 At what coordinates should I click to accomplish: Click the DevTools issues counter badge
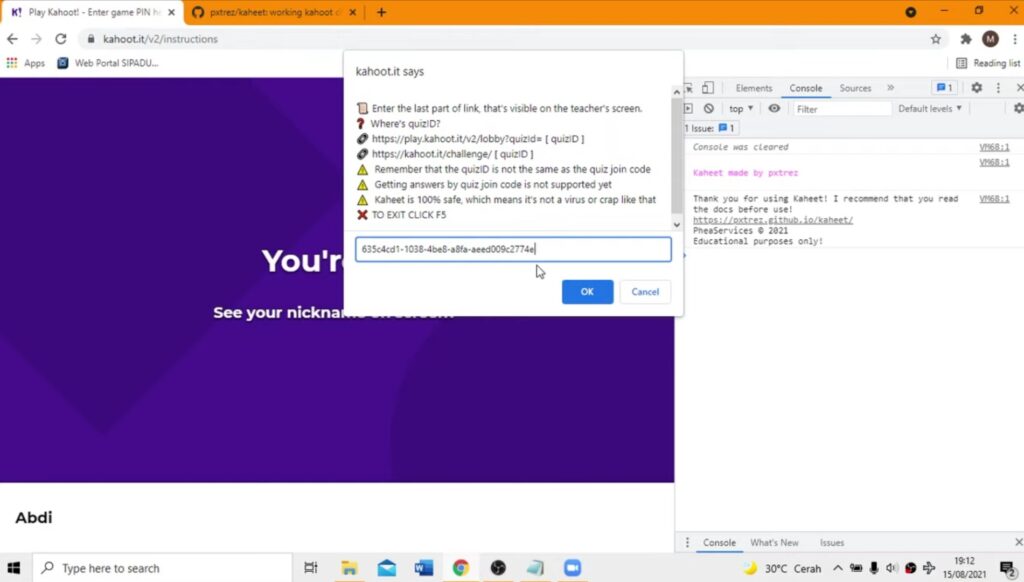[944, 88]
